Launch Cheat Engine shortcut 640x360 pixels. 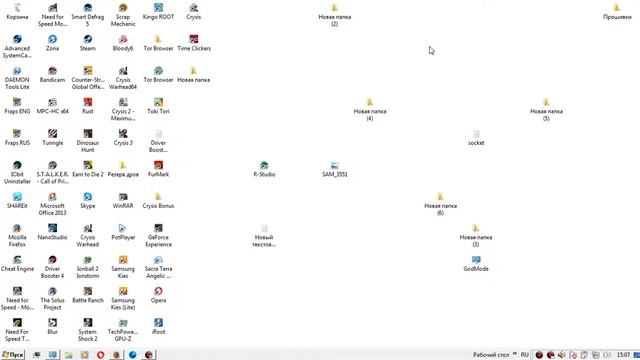[17, 263]
